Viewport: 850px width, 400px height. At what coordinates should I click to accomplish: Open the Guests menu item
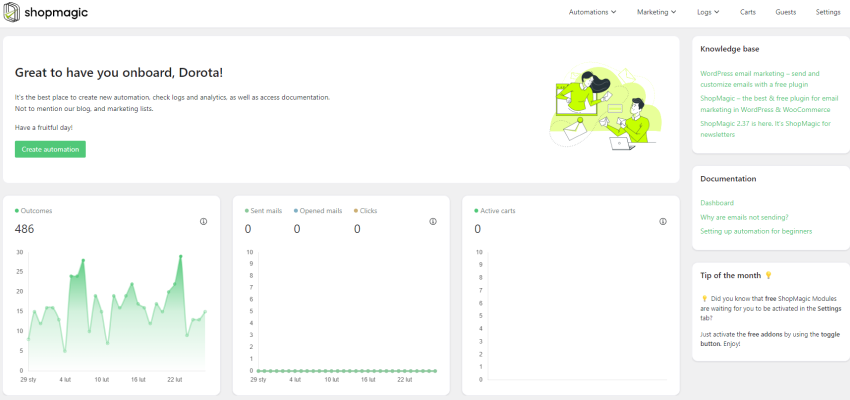[x=785, y=12]
